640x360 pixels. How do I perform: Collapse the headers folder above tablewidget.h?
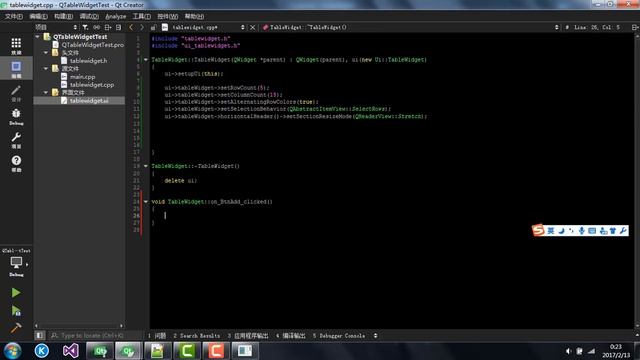[46, 53]
